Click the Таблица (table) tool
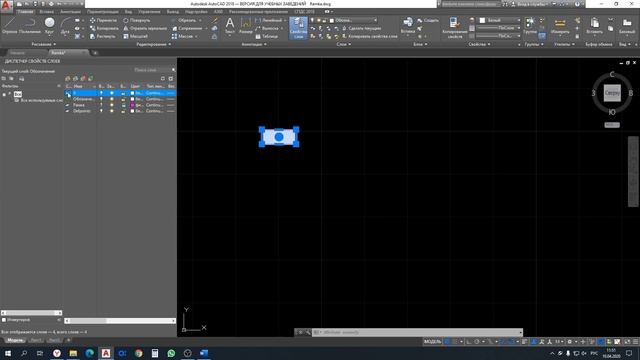 [267, 36]
